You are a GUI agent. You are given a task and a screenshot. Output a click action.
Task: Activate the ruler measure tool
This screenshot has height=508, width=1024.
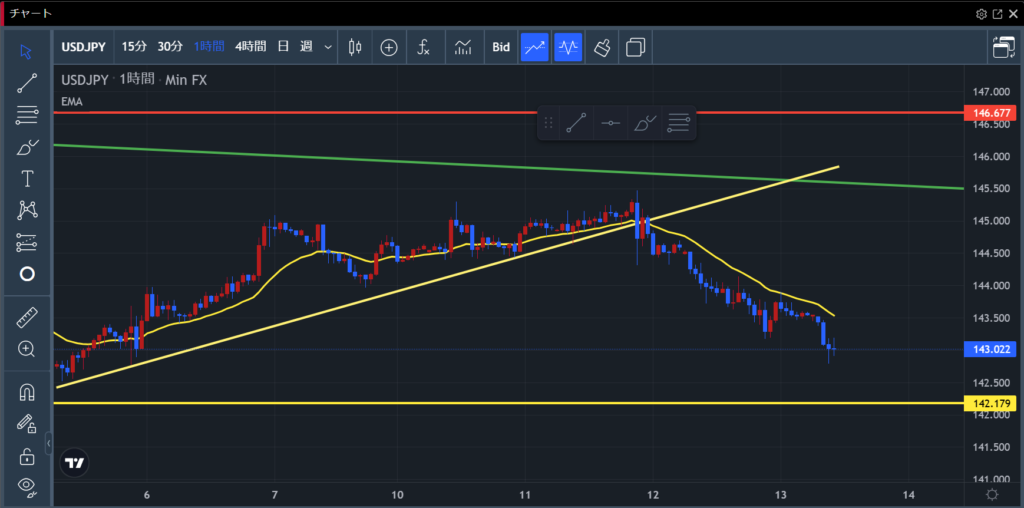click(x=27, y=318)
